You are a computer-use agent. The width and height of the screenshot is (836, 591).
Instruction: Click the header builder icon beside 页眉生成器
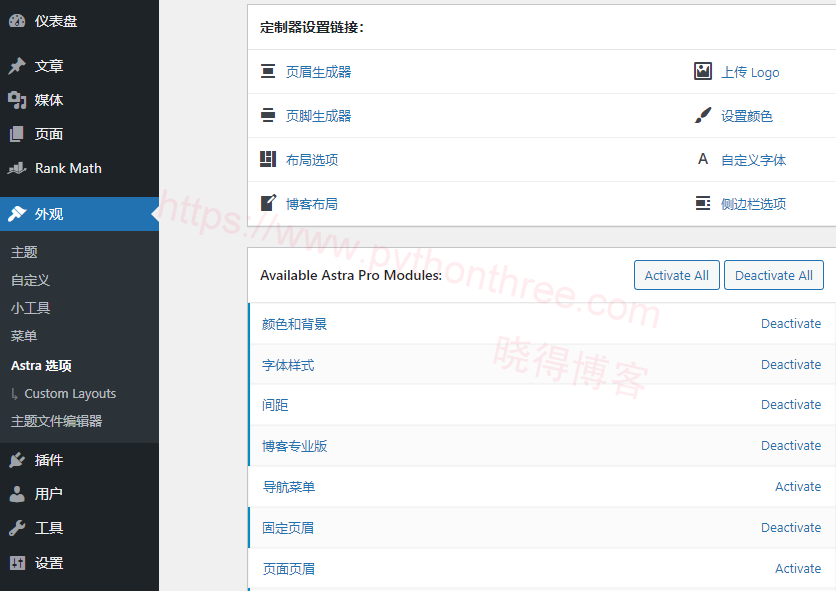(268, 71)
